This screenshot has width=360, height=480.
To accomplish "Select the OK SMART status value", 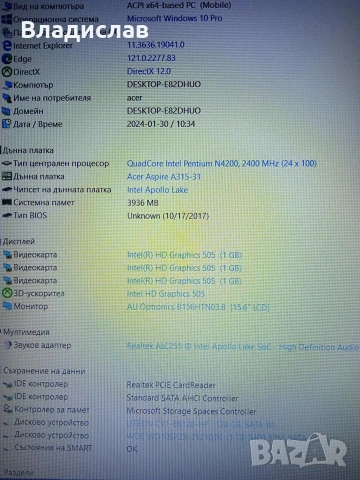I will coord(132,449).
